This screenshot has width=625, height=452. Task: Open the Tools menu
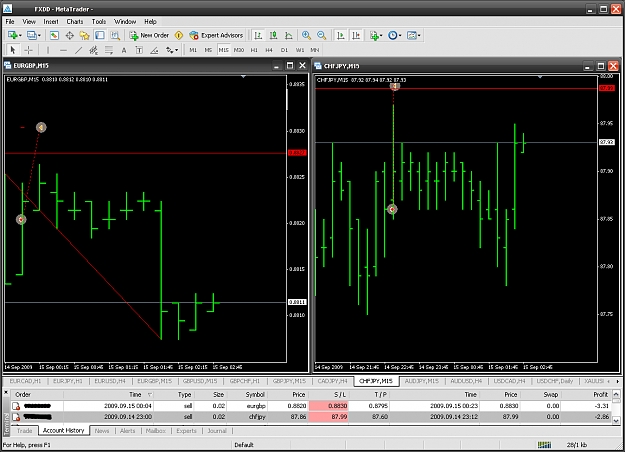pyautogui.click(x=98, y=22)
